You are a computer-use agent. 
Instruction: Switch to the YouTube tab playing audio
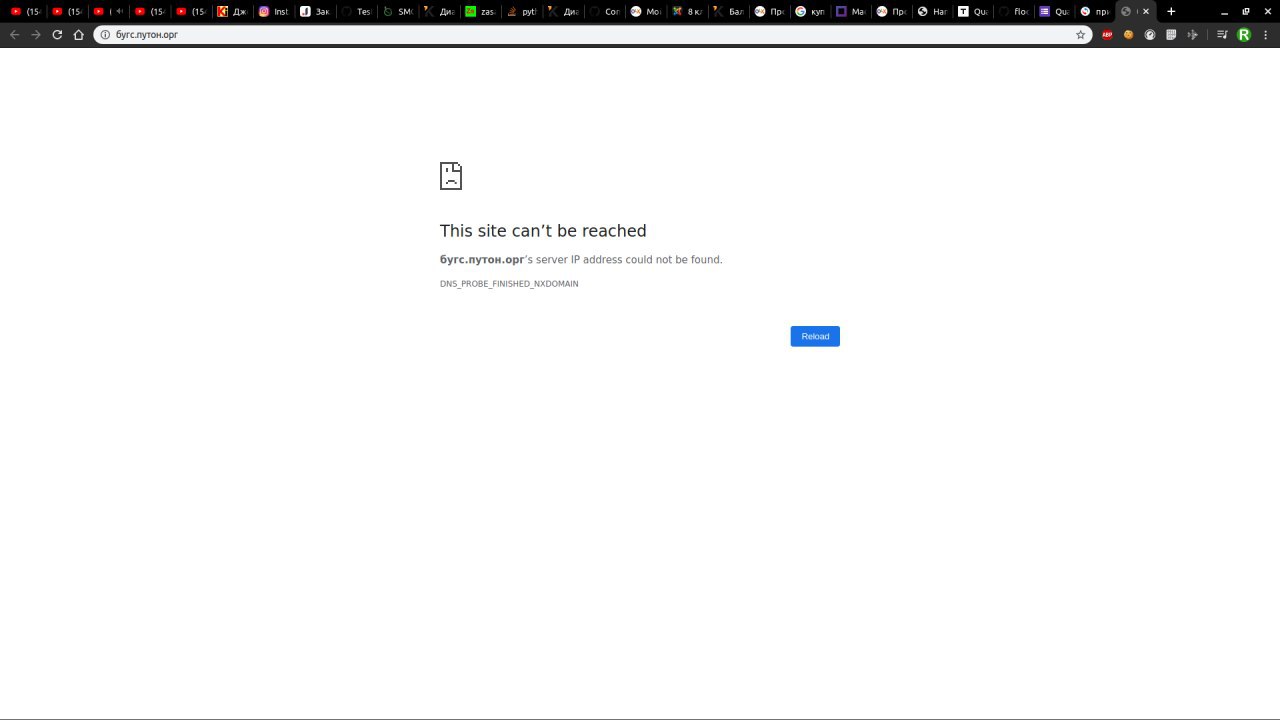coord(108,11)
